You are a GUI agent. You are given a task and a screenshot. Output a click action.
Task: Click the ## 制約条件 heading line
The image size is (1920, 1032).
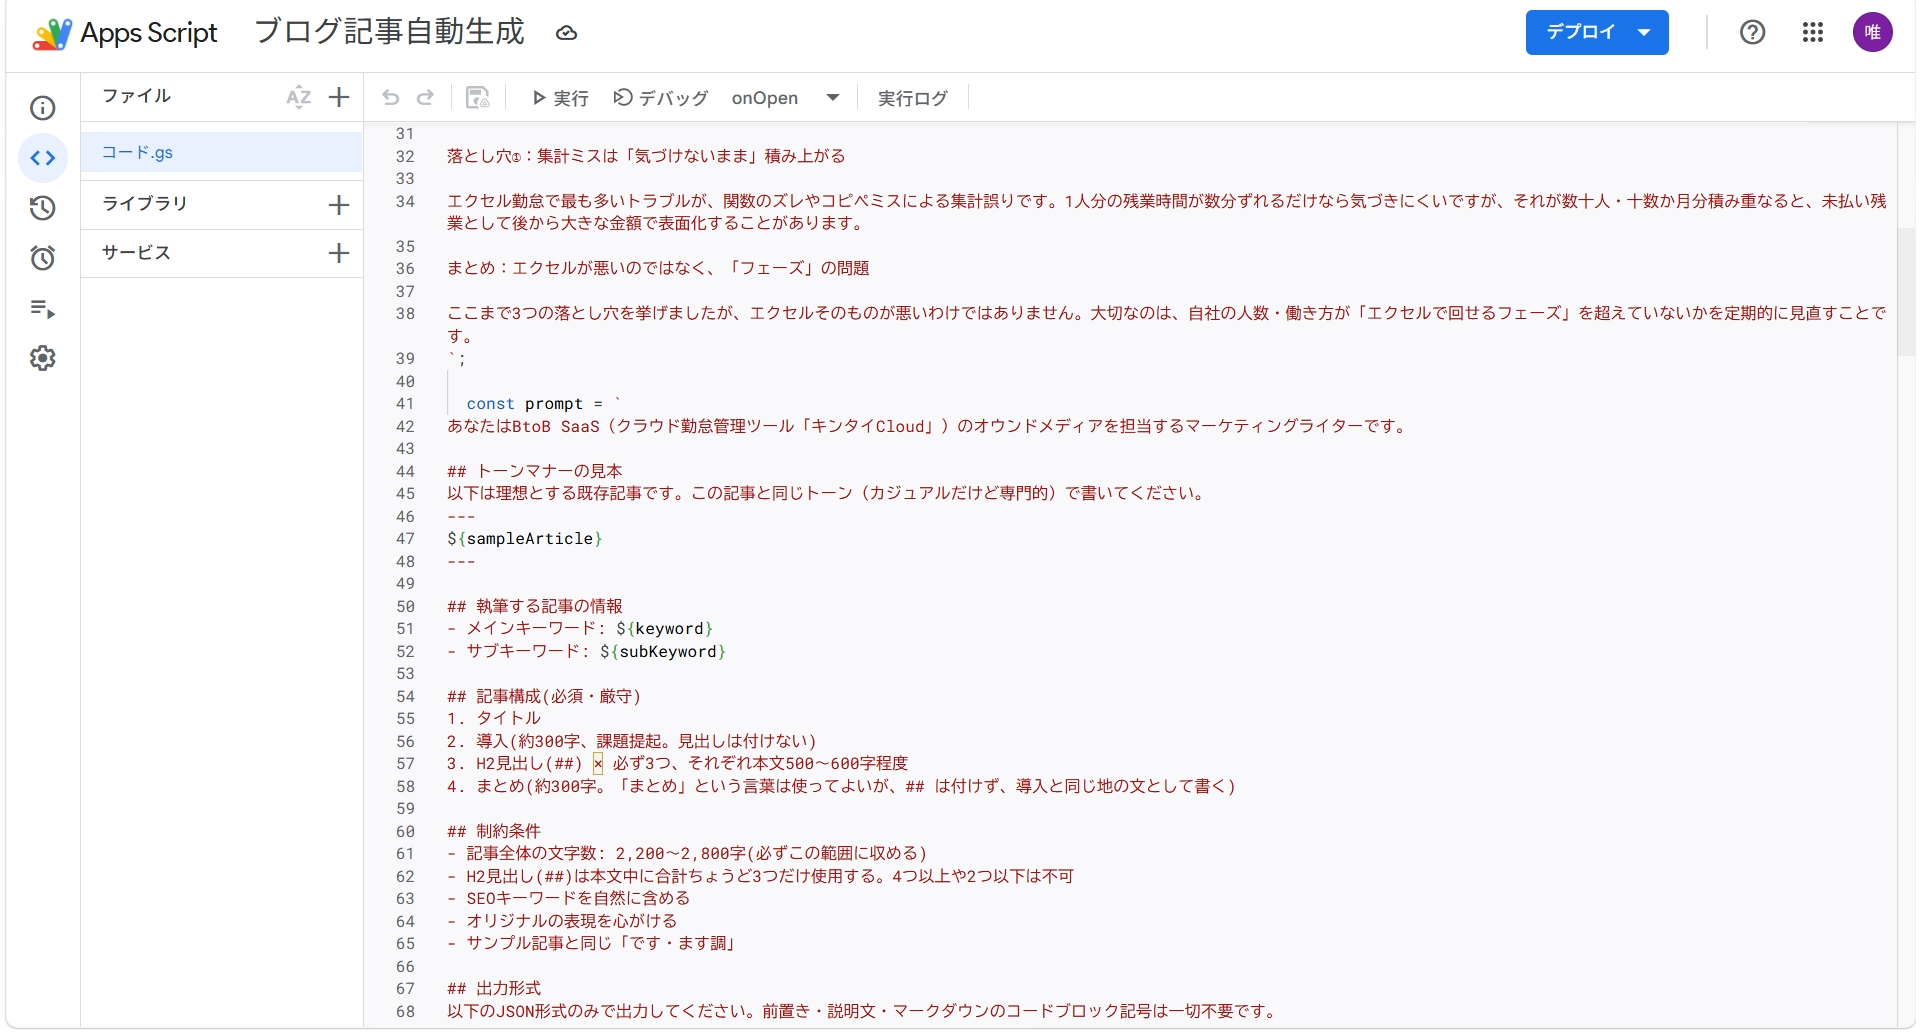click(x=494, y=832)
